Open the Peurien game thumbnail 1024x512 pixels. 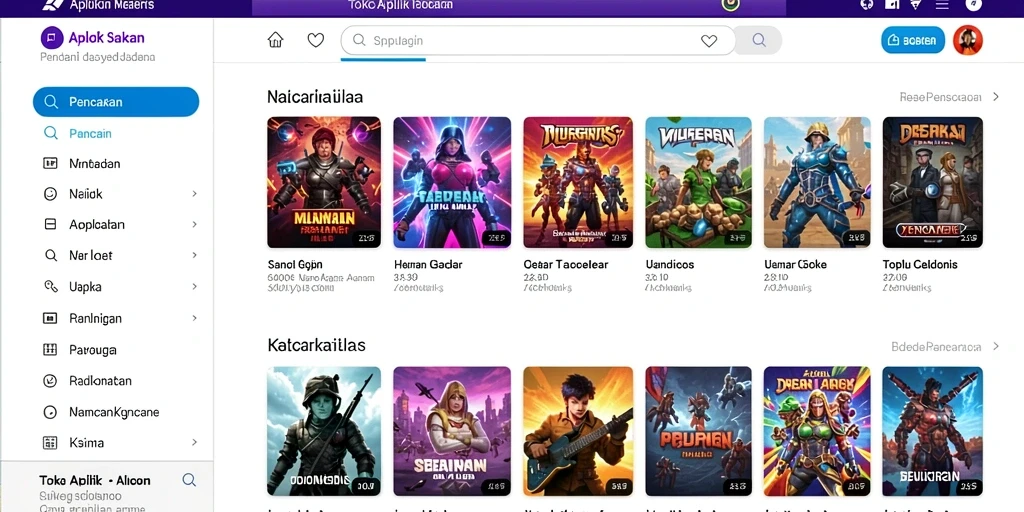pos(698,431)
